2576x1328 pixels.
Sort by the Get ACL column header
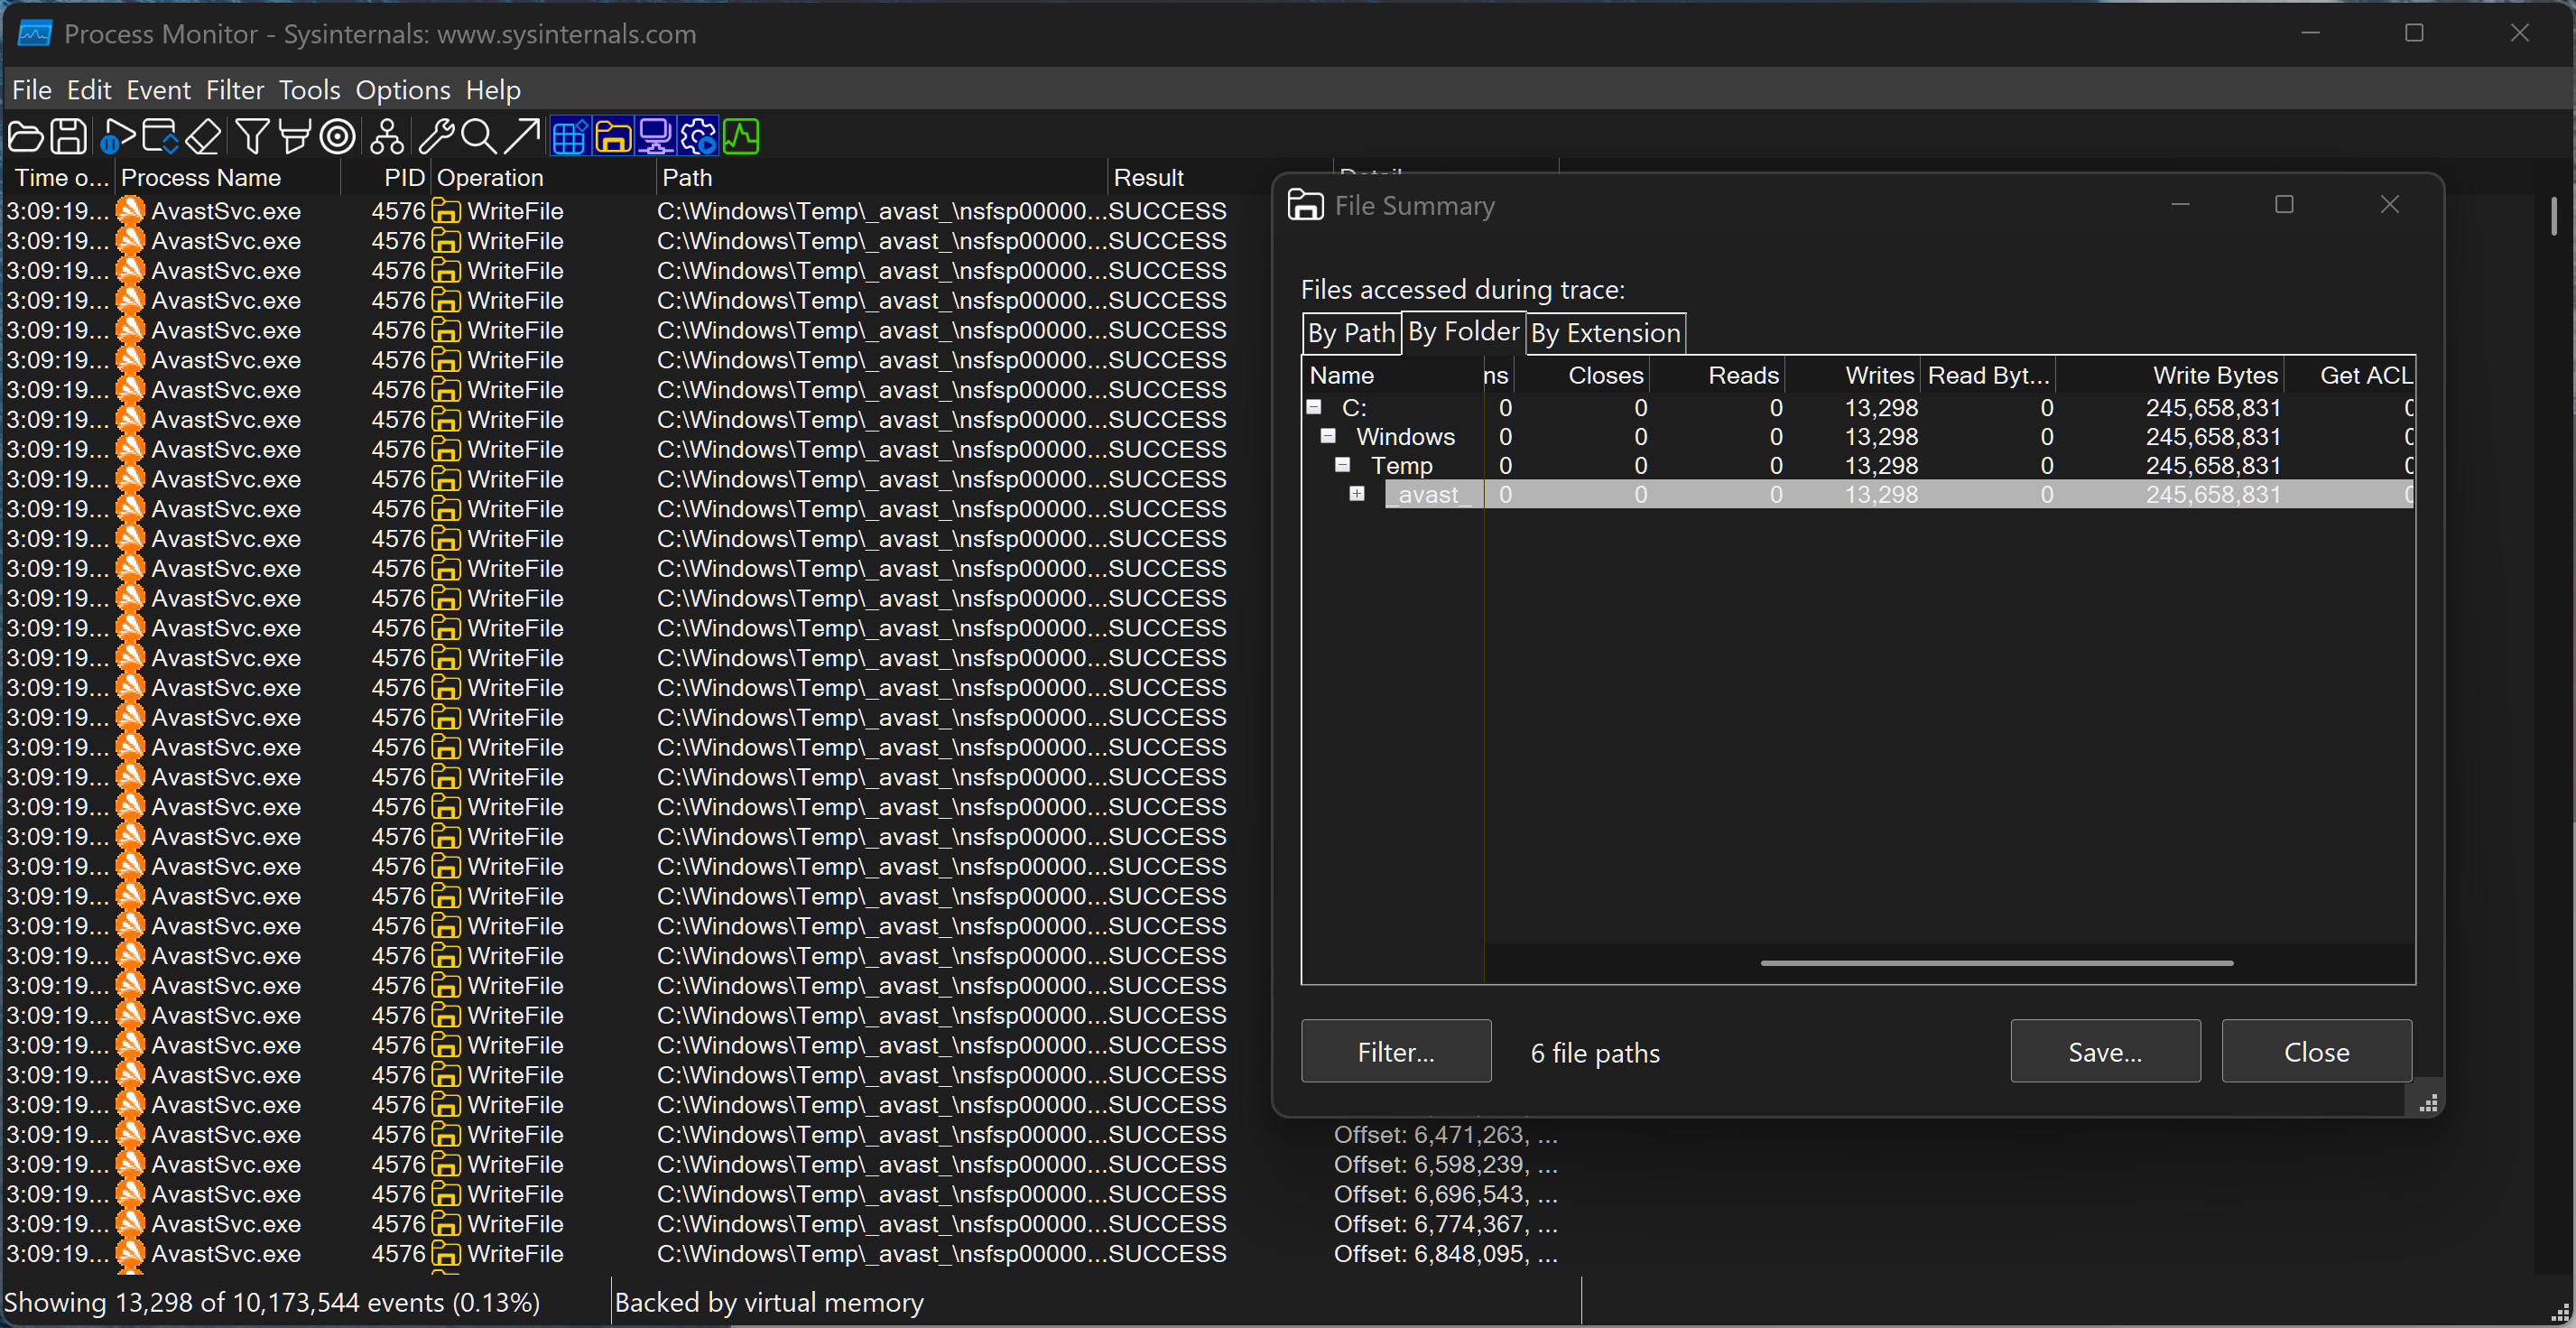tap(2350, 375)
